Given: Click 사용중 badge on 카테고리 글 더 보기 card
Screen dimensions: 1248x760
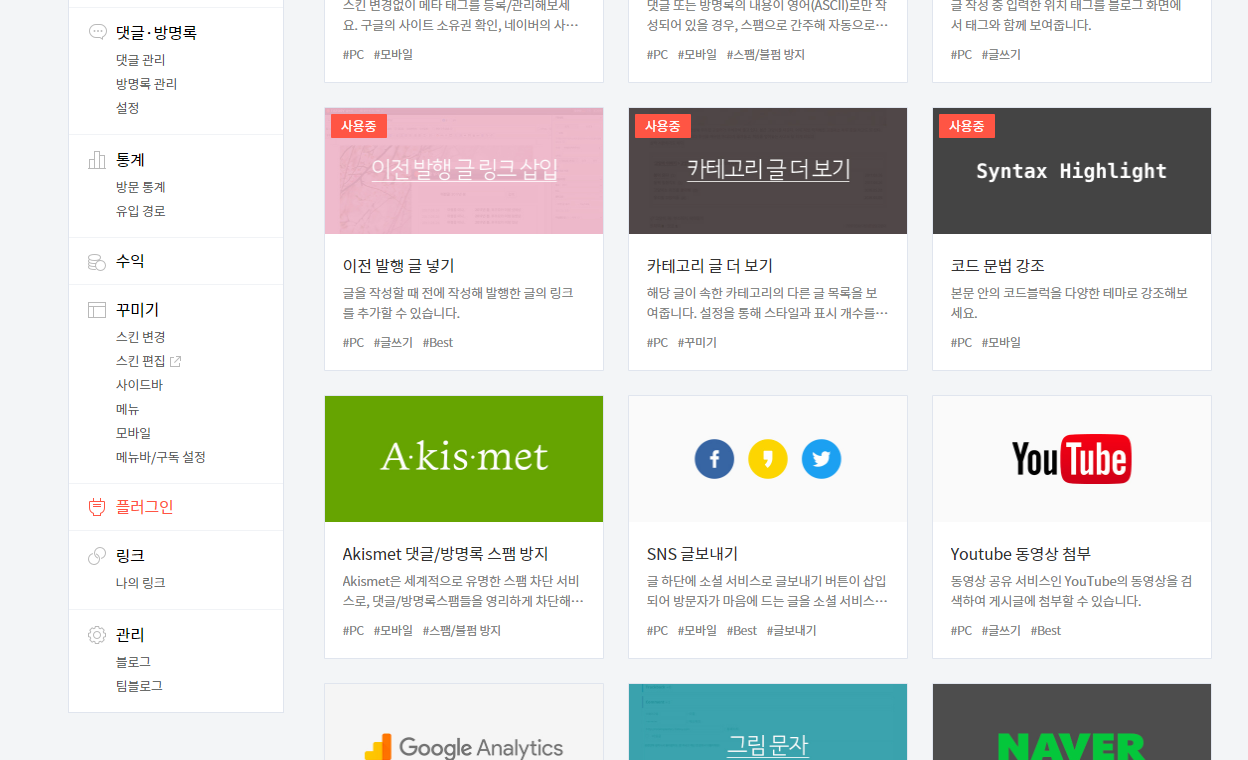Looking at the screenshot, I should pos(662,126).
